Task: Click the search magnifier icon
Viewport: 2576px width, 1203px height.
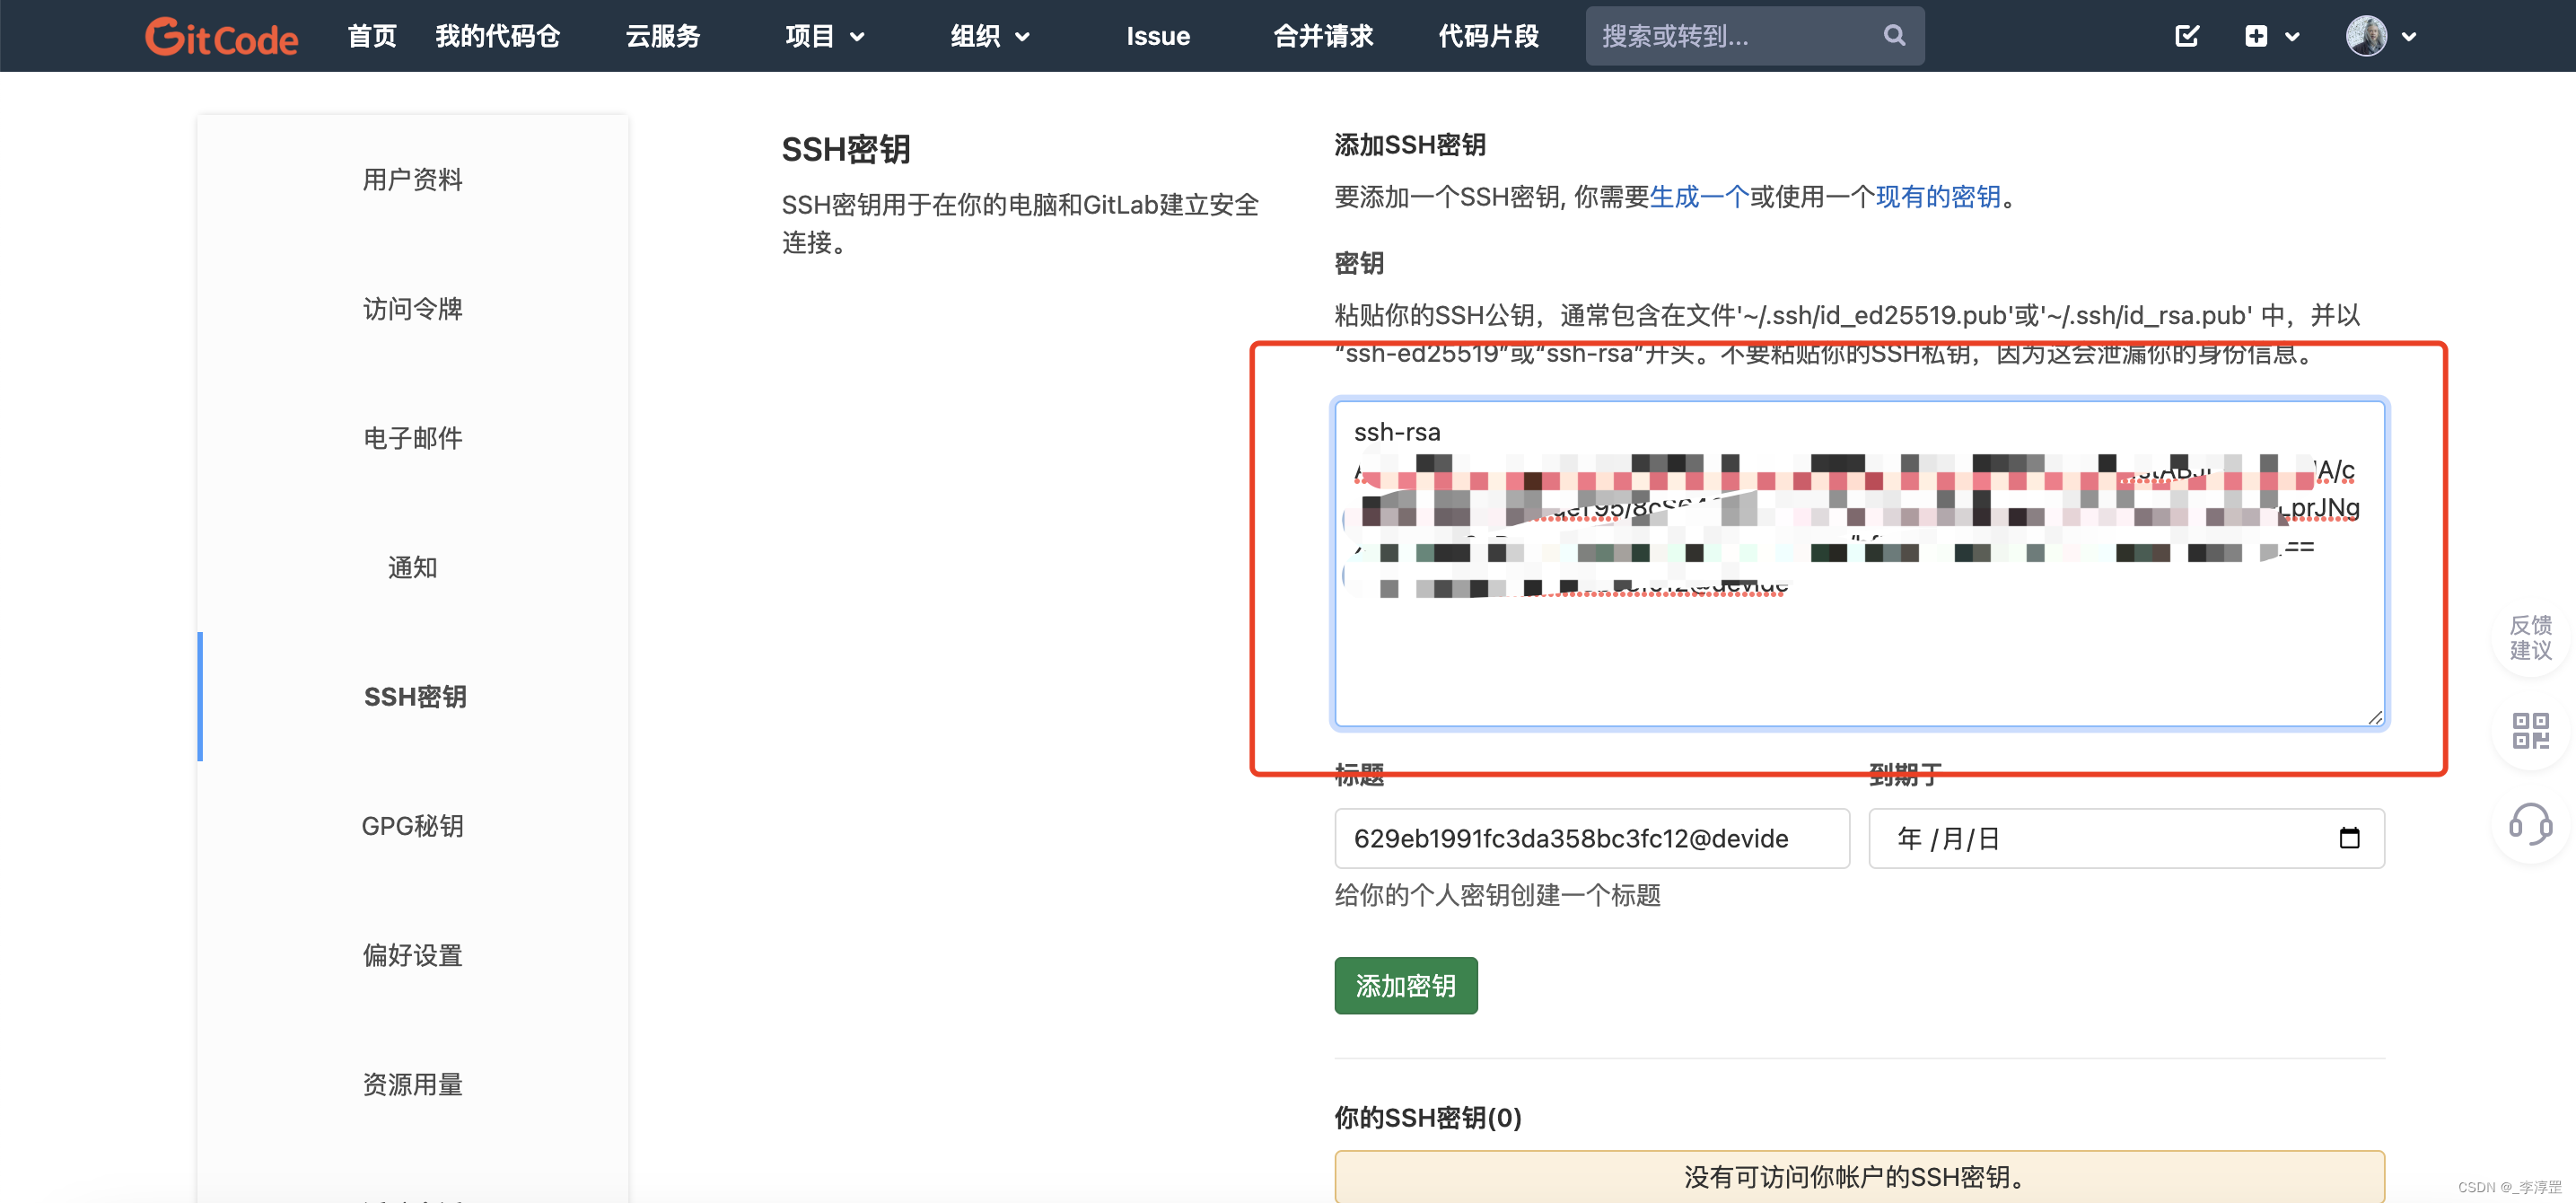Action: pos(1894,36)
